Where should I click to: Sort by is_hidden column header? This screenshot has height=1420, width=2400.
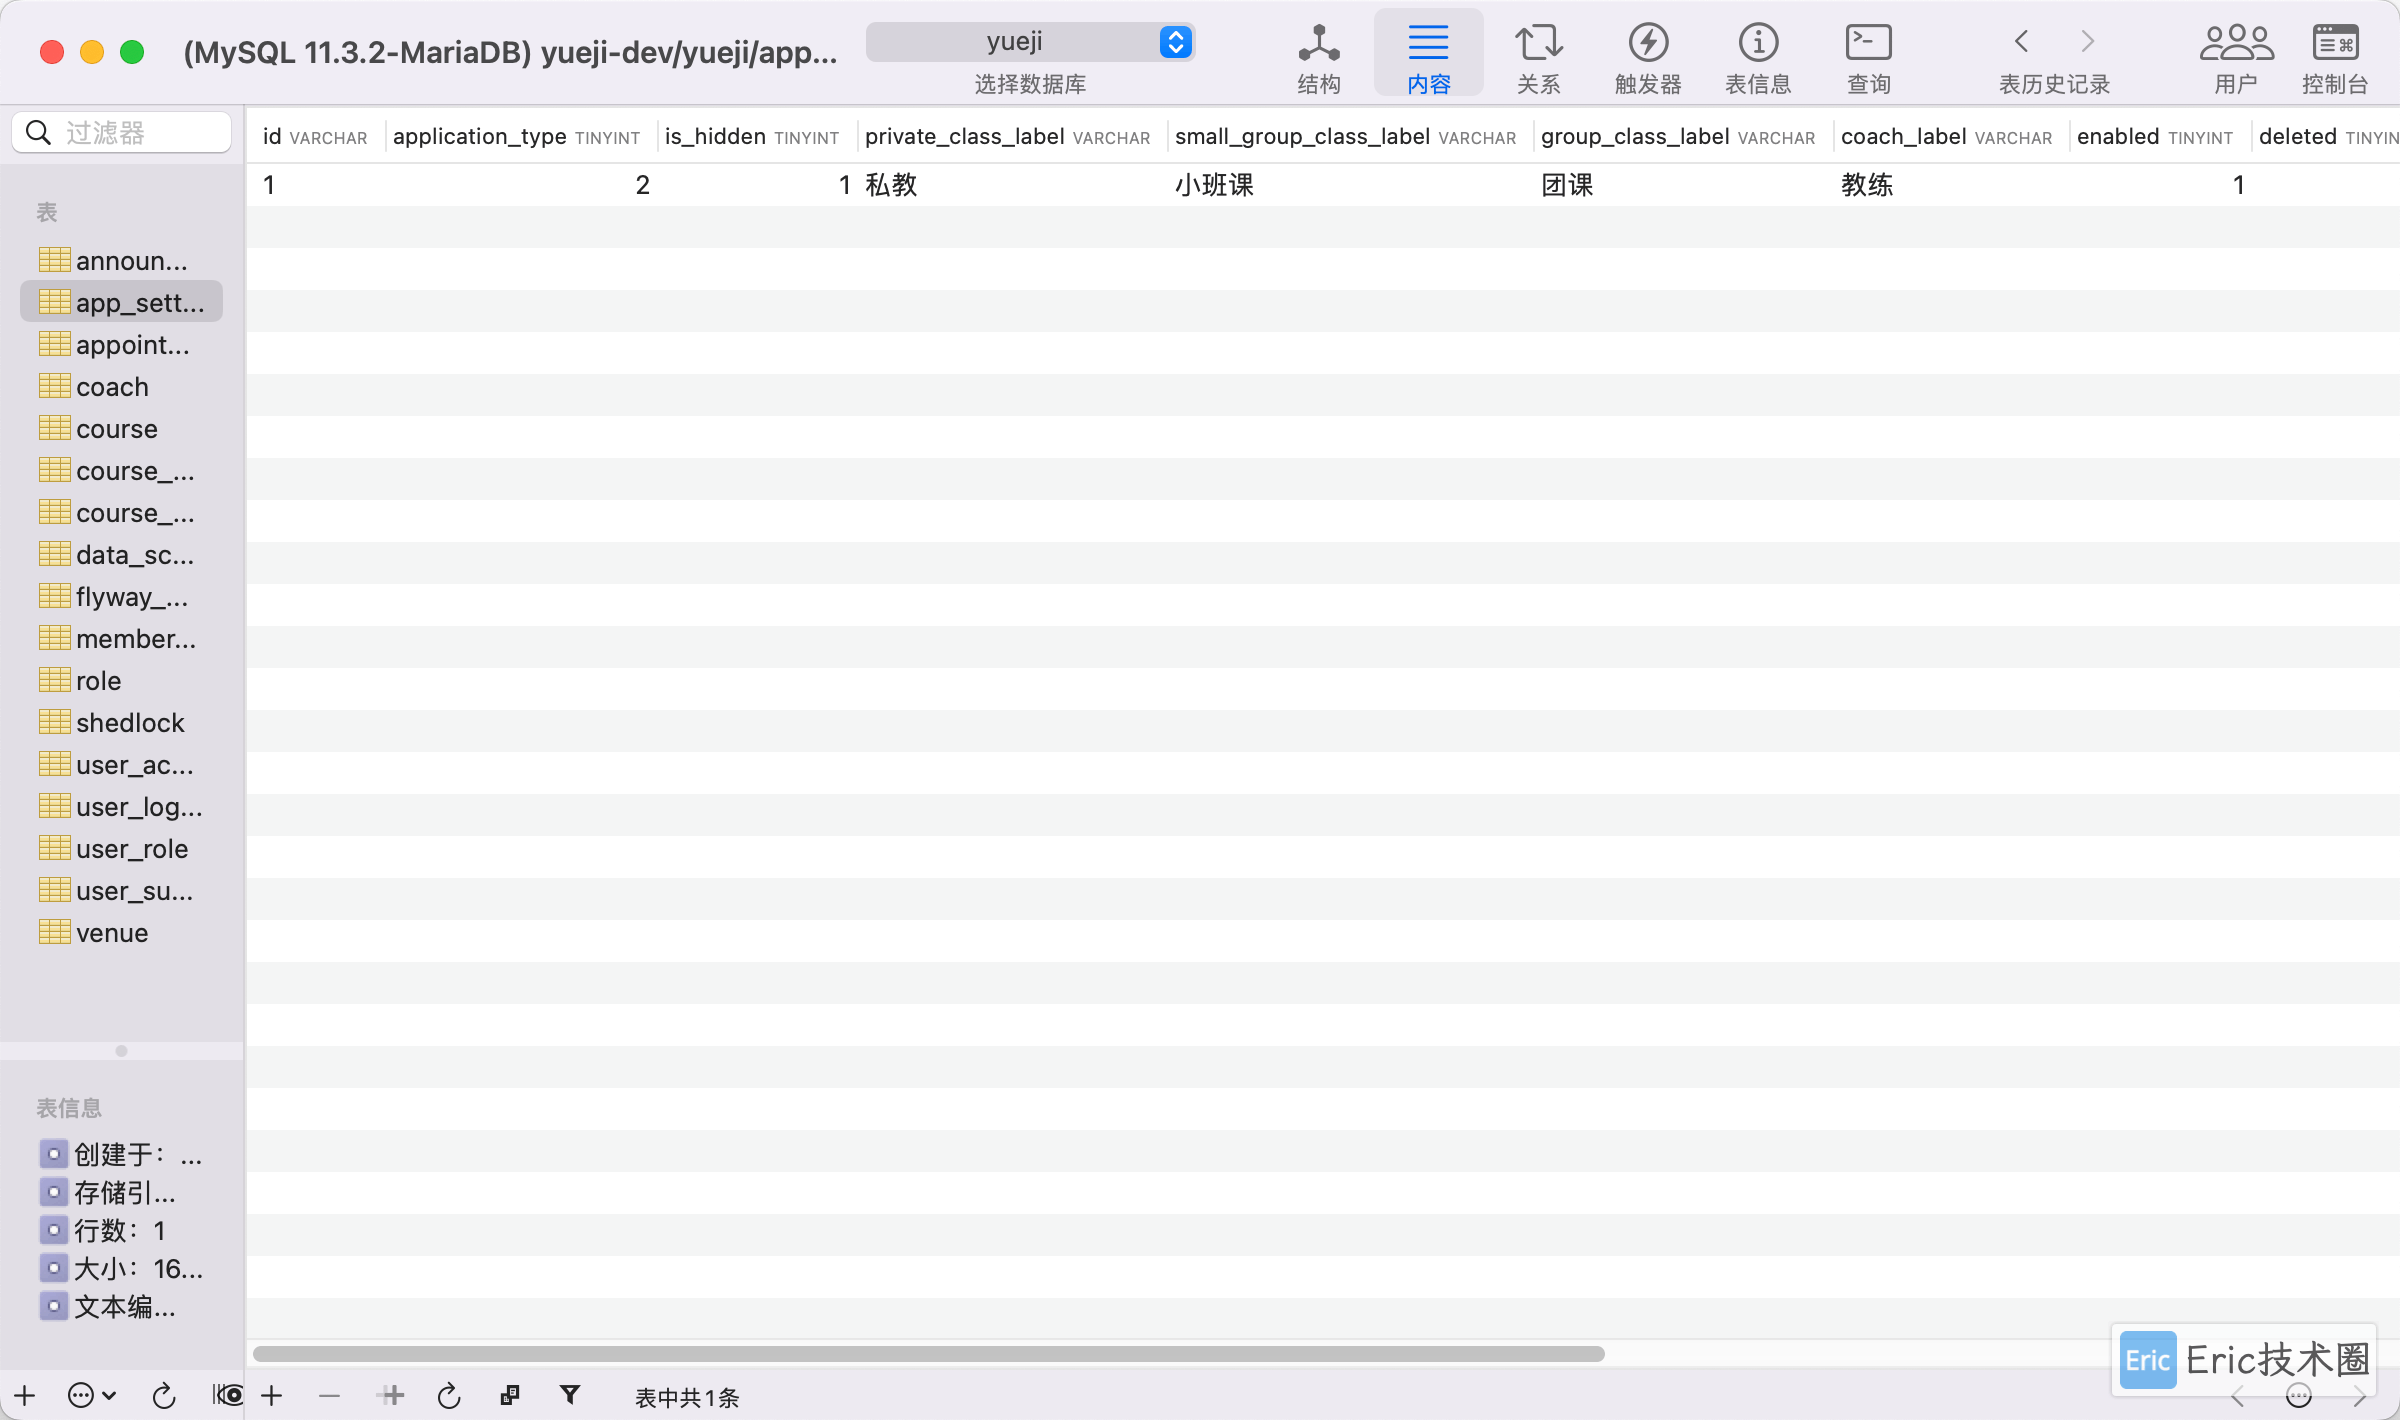(x=757, y=136)
